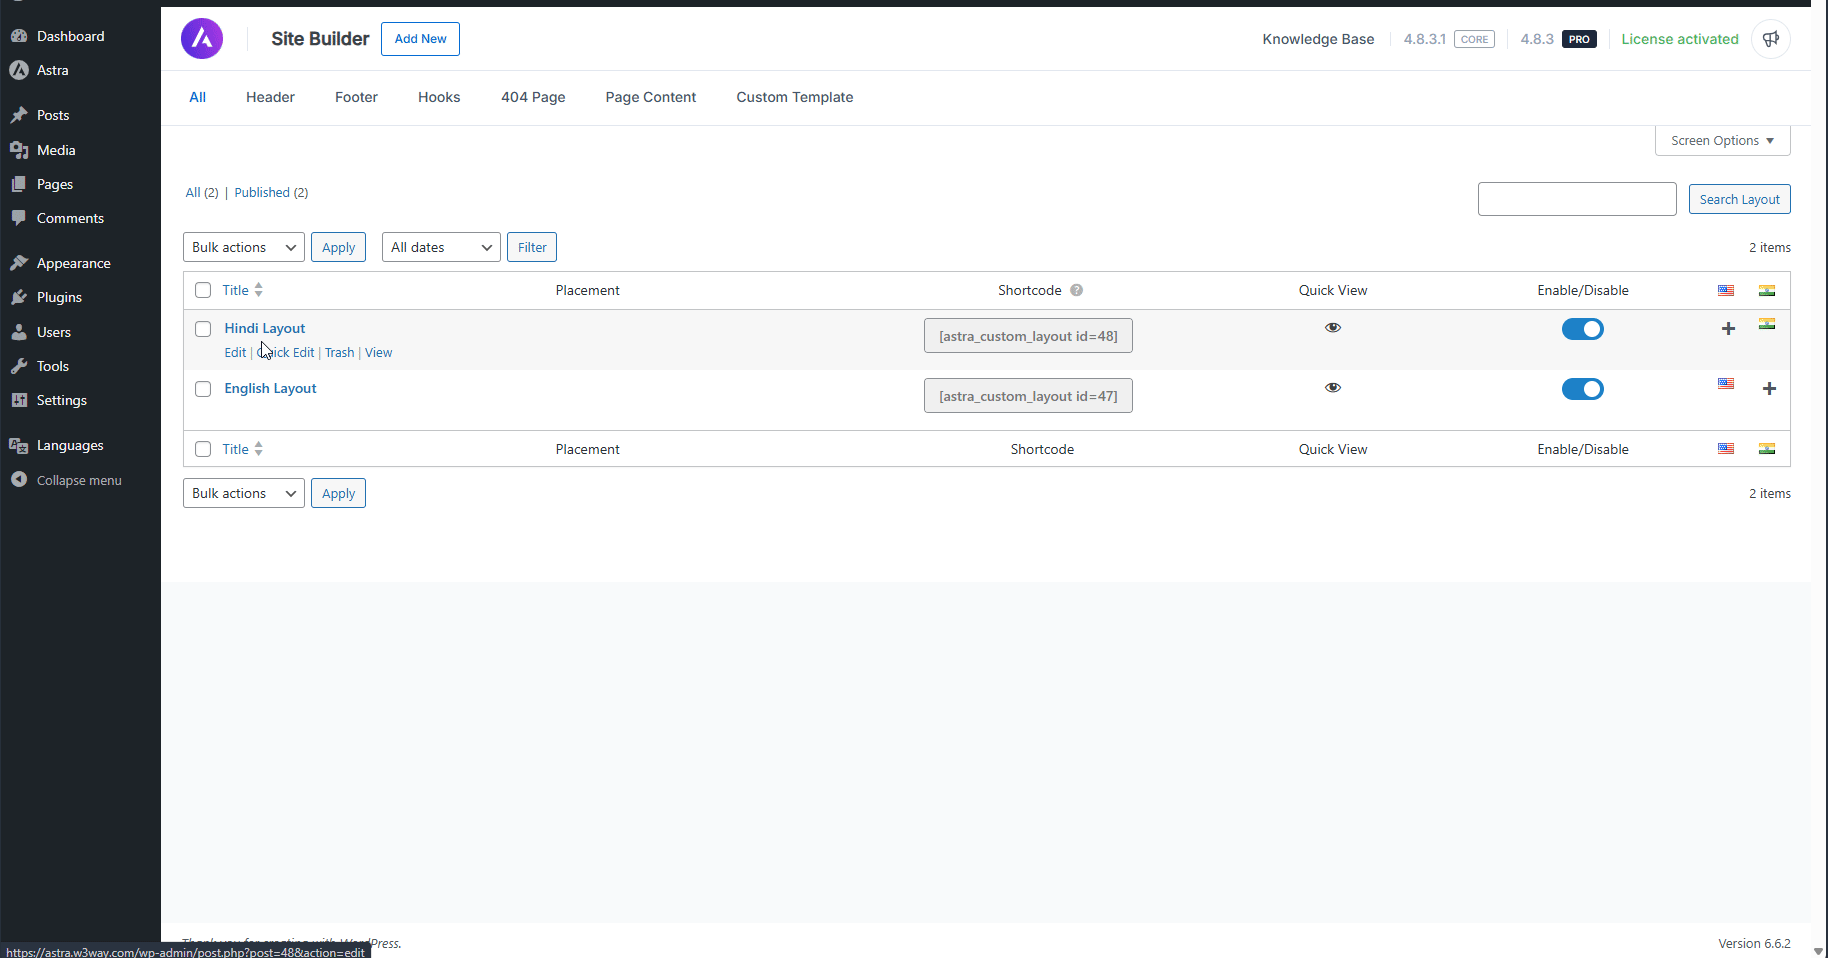Switch to the Header tab

[x=270, y=97]
